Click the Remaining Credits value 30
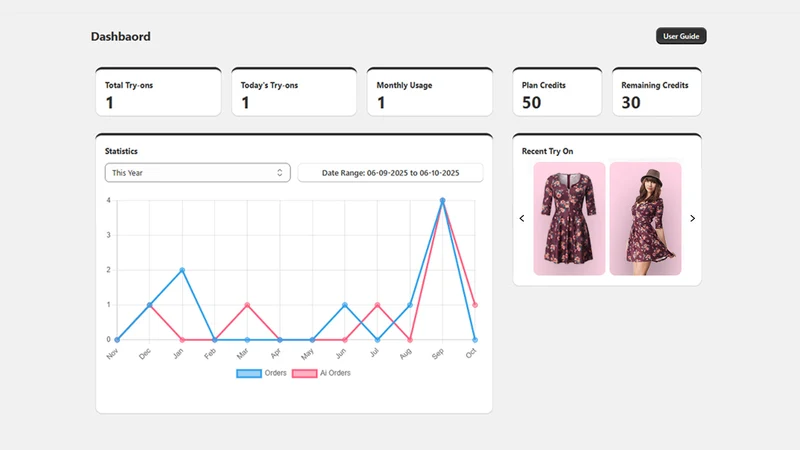Image resolution: width=800 pixels, height=450 pixels. (x=631, y=103)
